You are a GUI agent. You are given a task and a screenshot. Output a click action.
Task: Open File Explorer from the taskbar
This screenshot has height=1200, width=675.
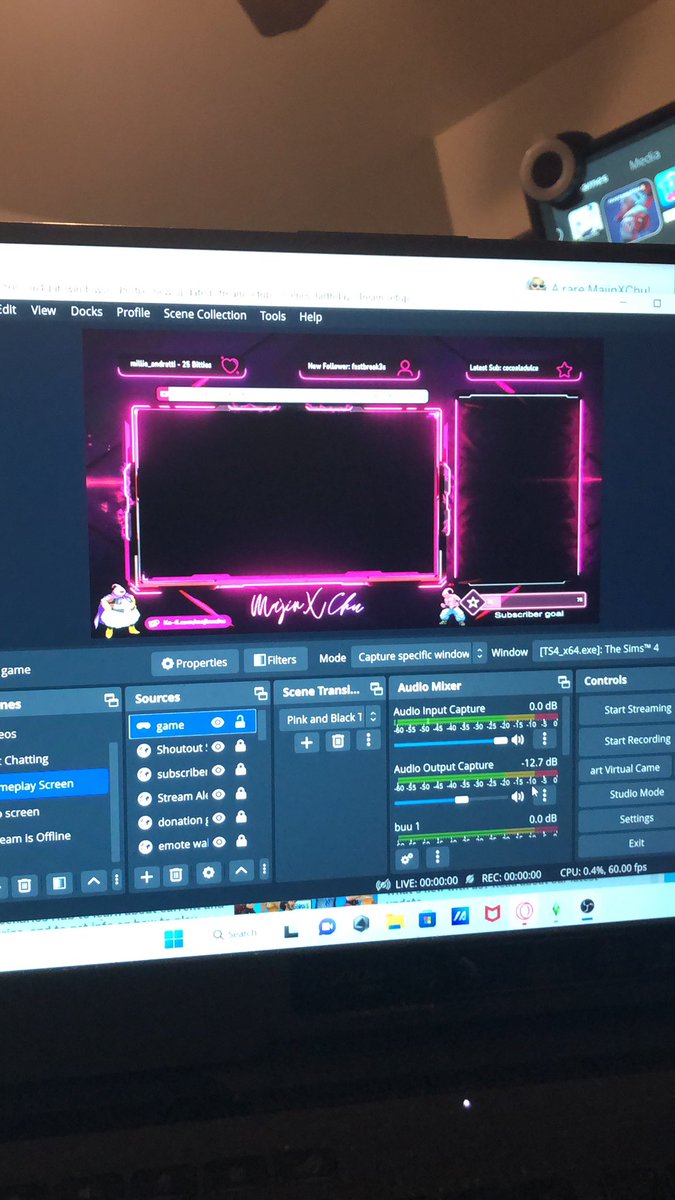coord(394,920)
